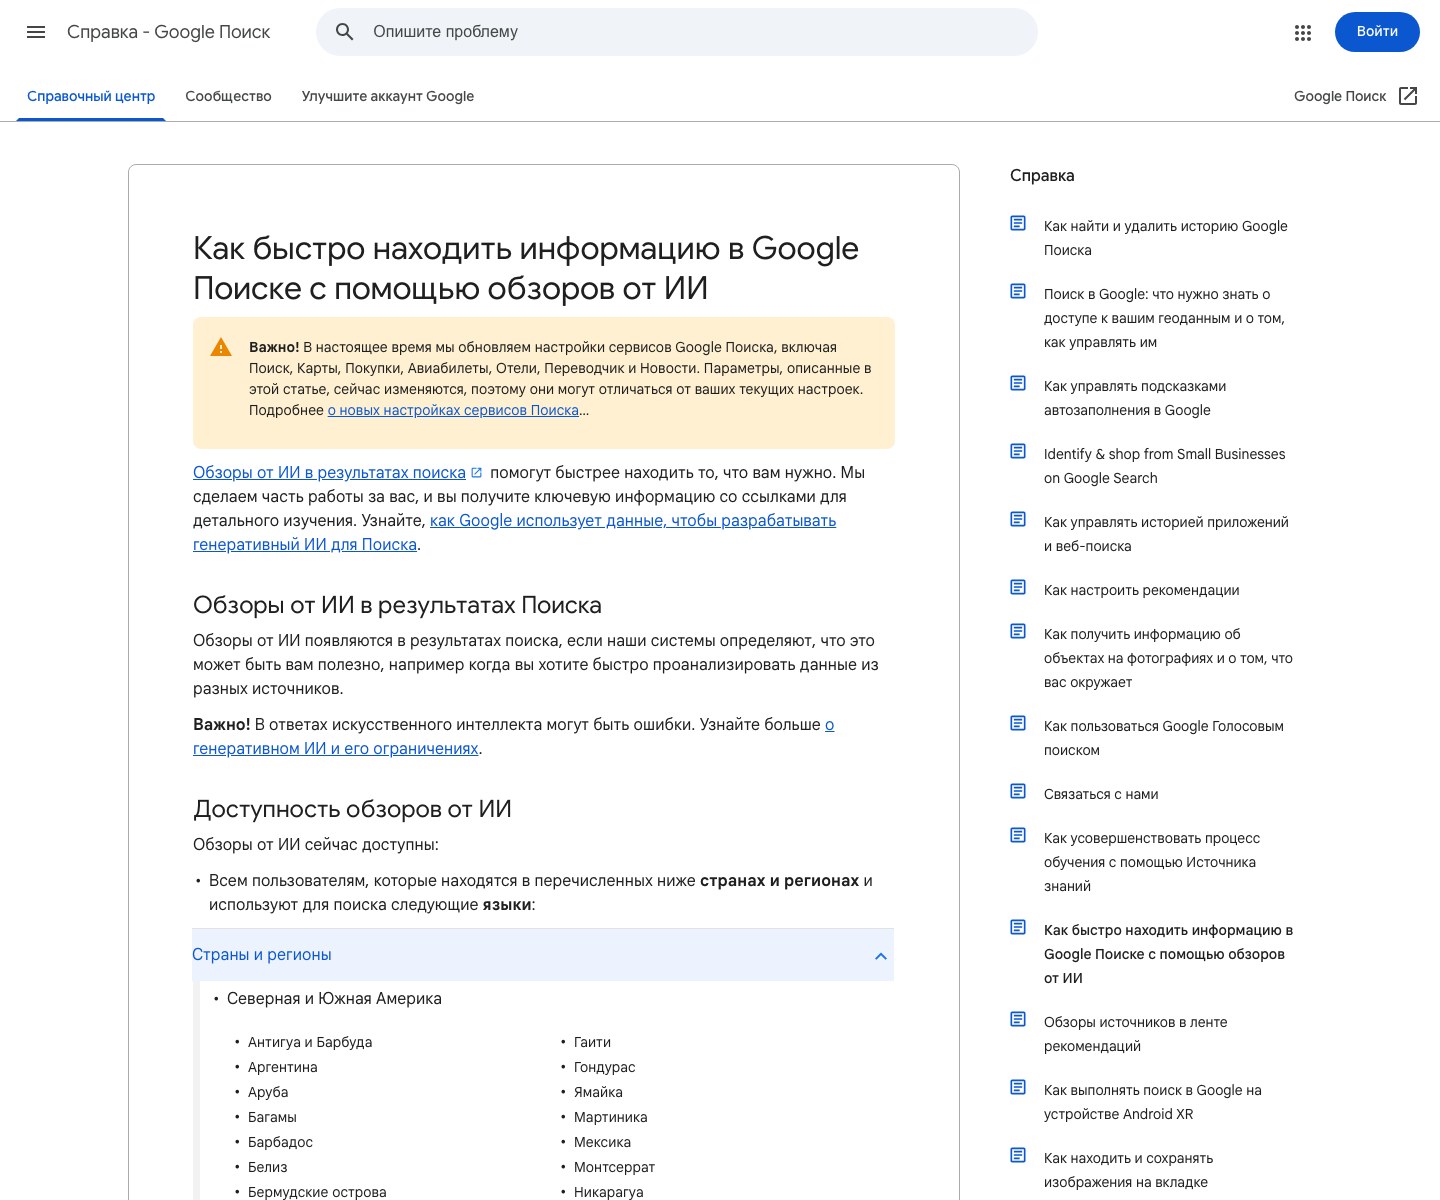Viewport: 1440px width, 1200px height.
Task: Click the external link icon beside Google Поиск
Action: coord(1408,96)
